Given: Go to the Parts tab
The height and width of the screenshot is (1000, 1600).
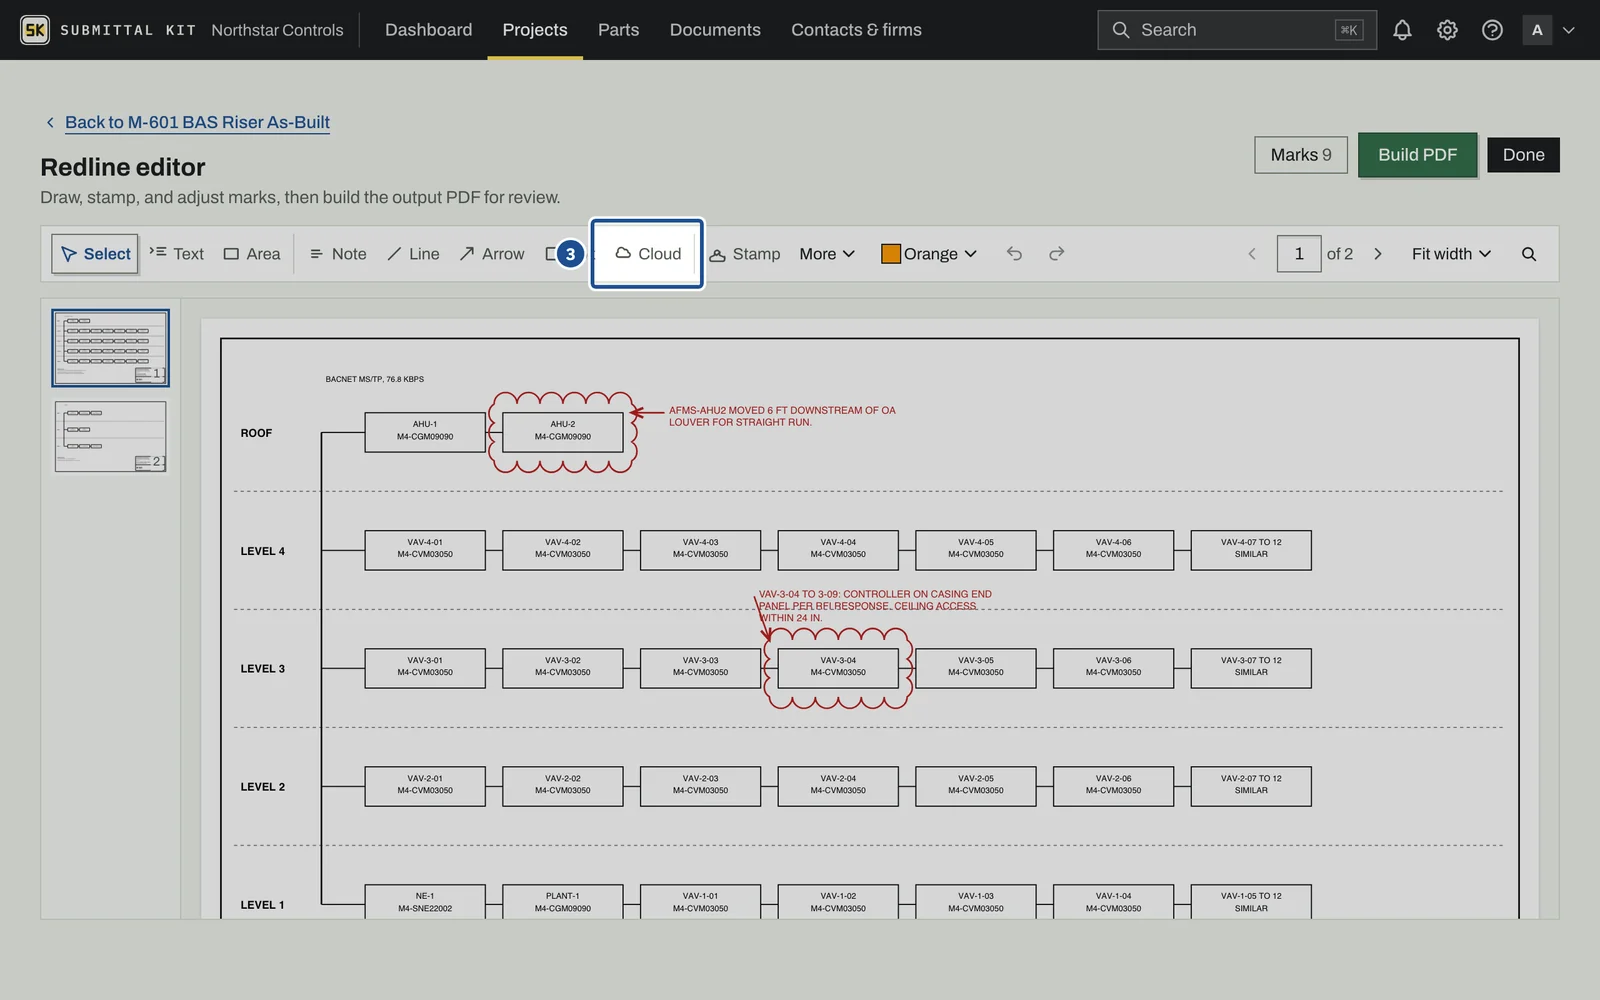Looking at the screenshot, I should pos(618,30).
